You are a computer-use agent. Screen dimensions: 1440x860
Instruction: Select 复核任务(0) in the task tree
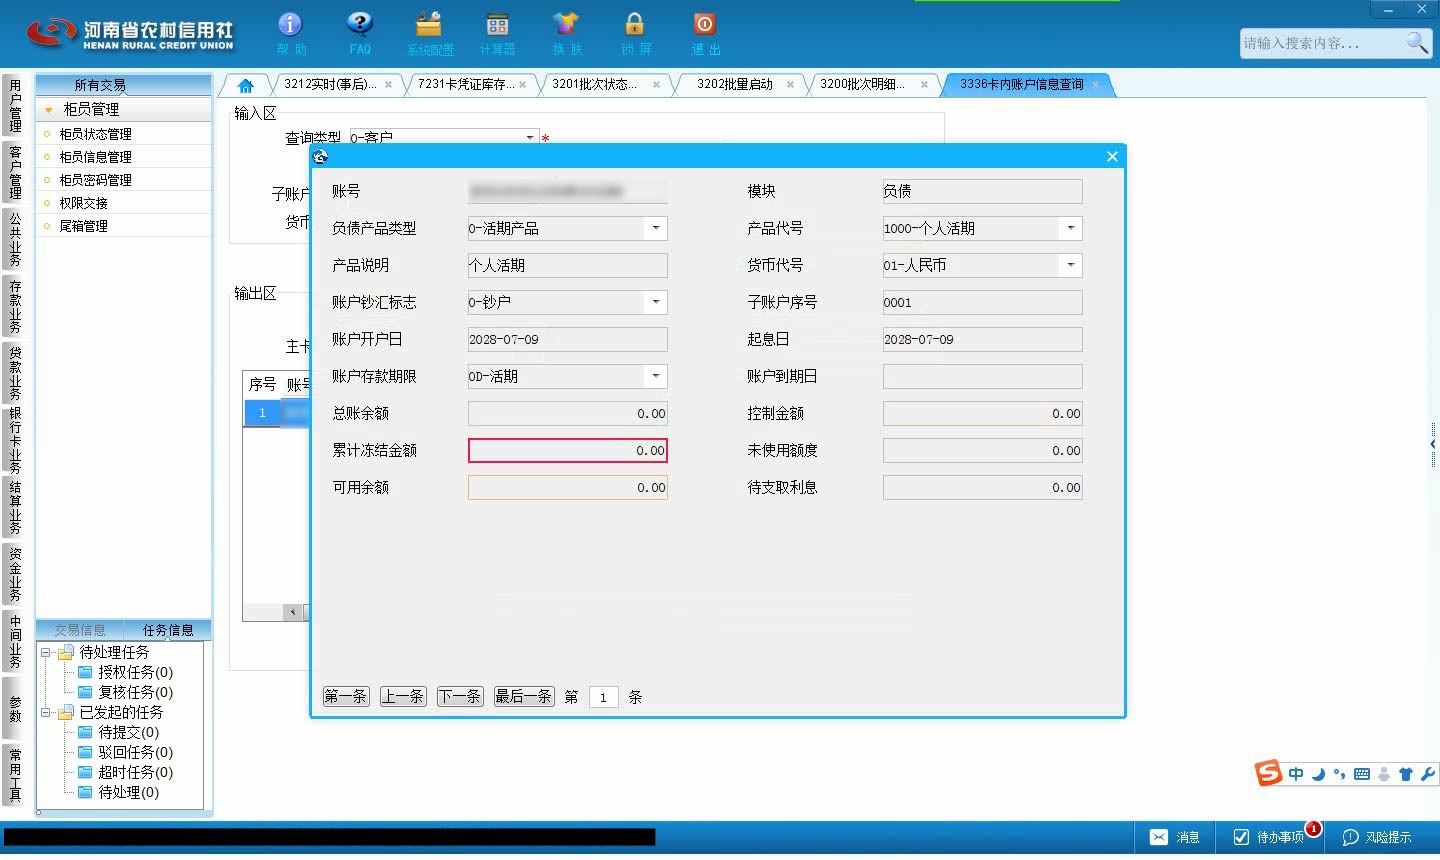click(x=135, y=693)
